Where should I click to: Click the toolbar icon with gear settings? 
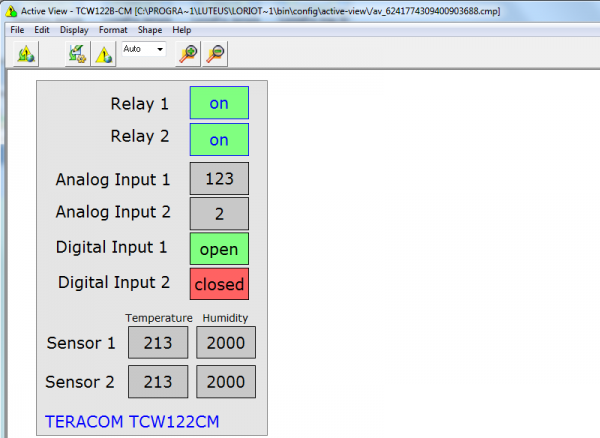click(x=78, y=54)
